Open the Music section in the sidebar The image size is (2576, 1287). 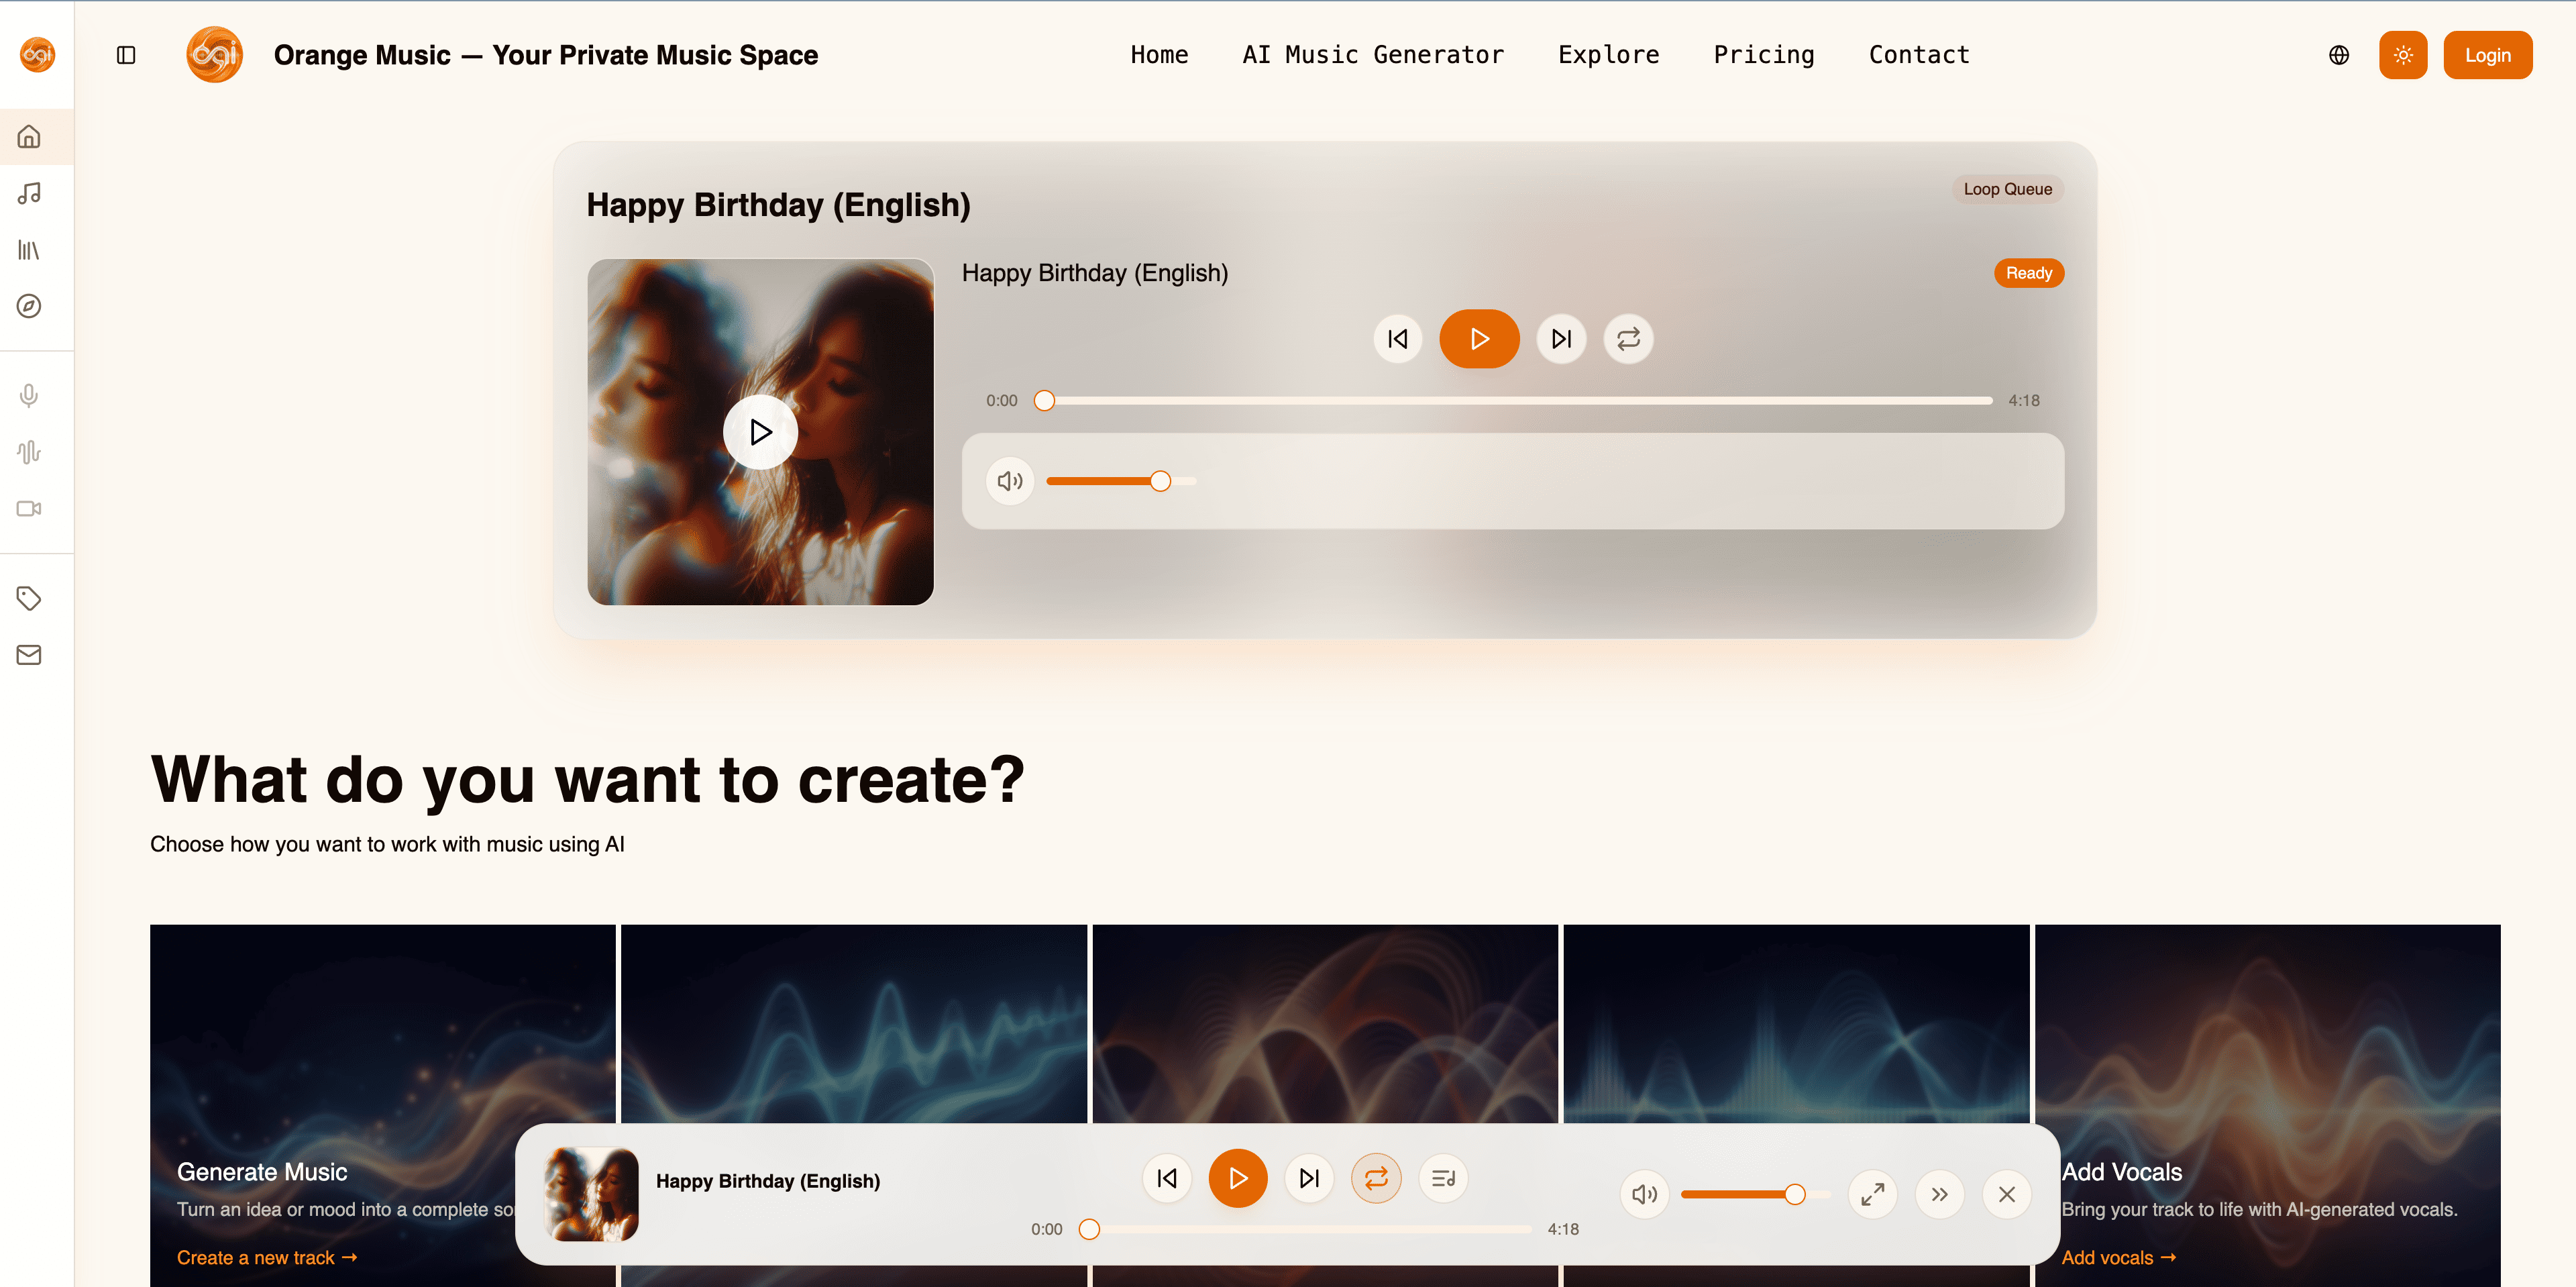pyautogui.click(x=29, y=194)
